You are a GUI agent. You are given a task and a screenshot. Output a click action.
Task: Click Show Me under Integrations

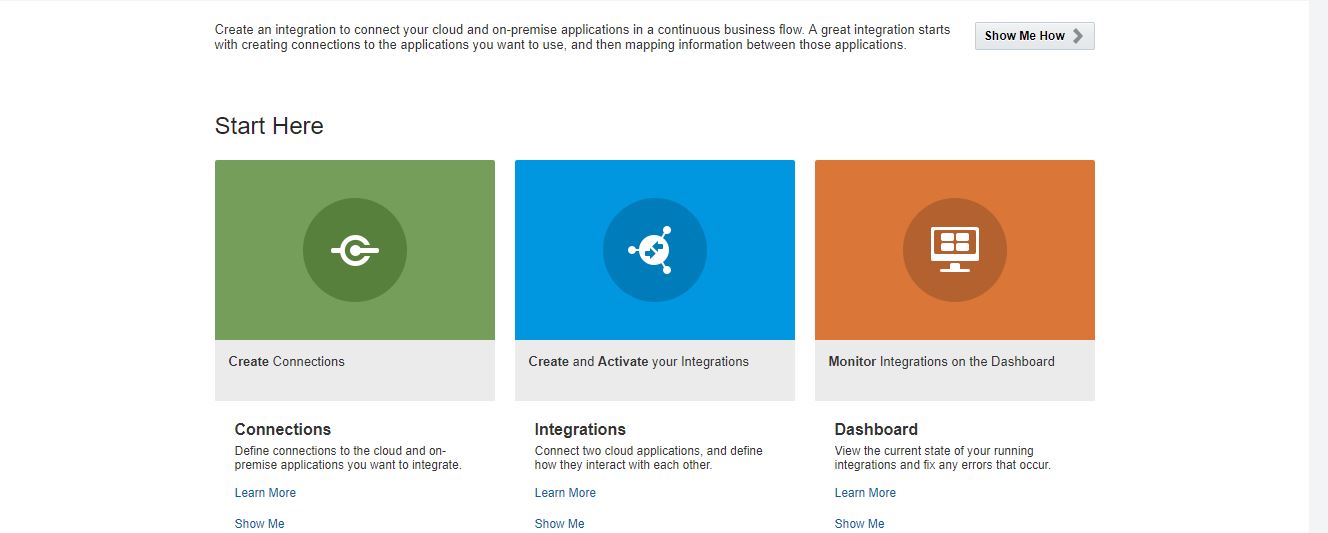point(559,524)
